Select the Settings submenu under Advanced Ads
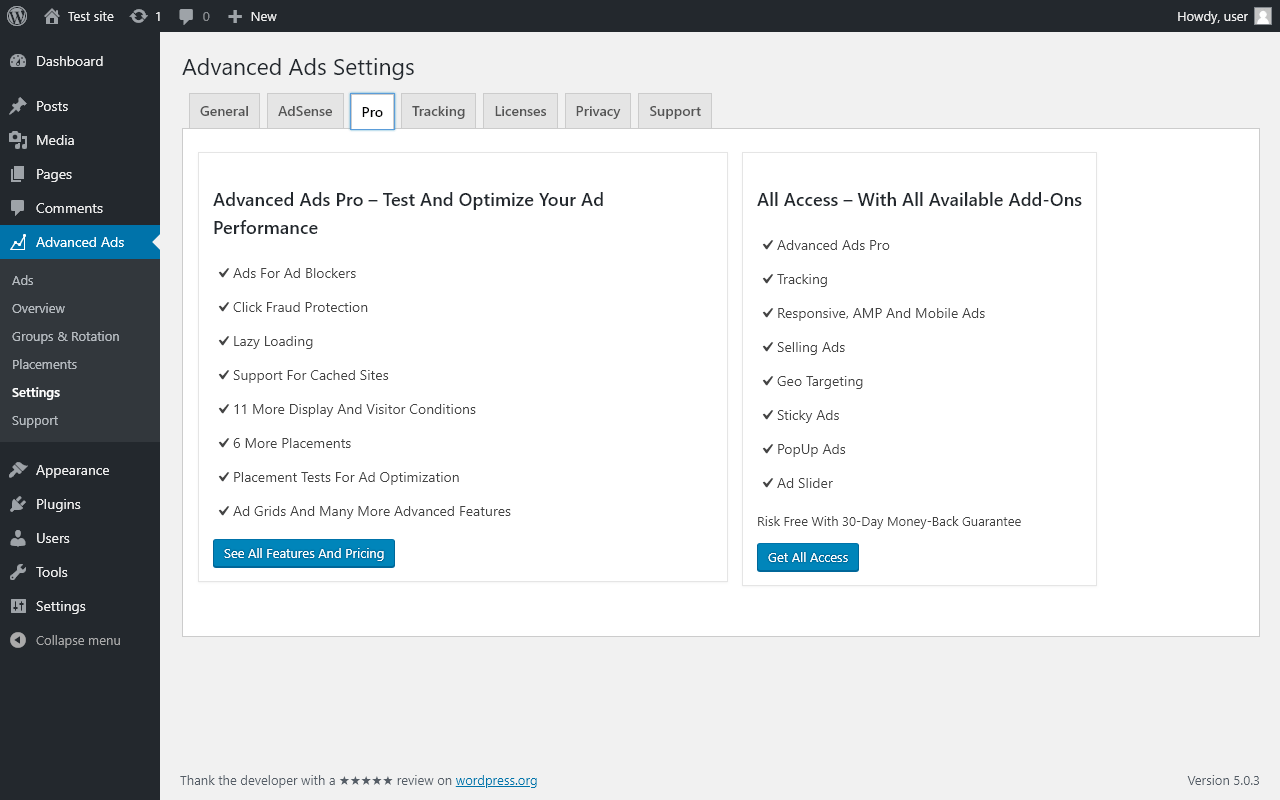The height and width of the screenshot is (800, 1280). click(36, 393)
